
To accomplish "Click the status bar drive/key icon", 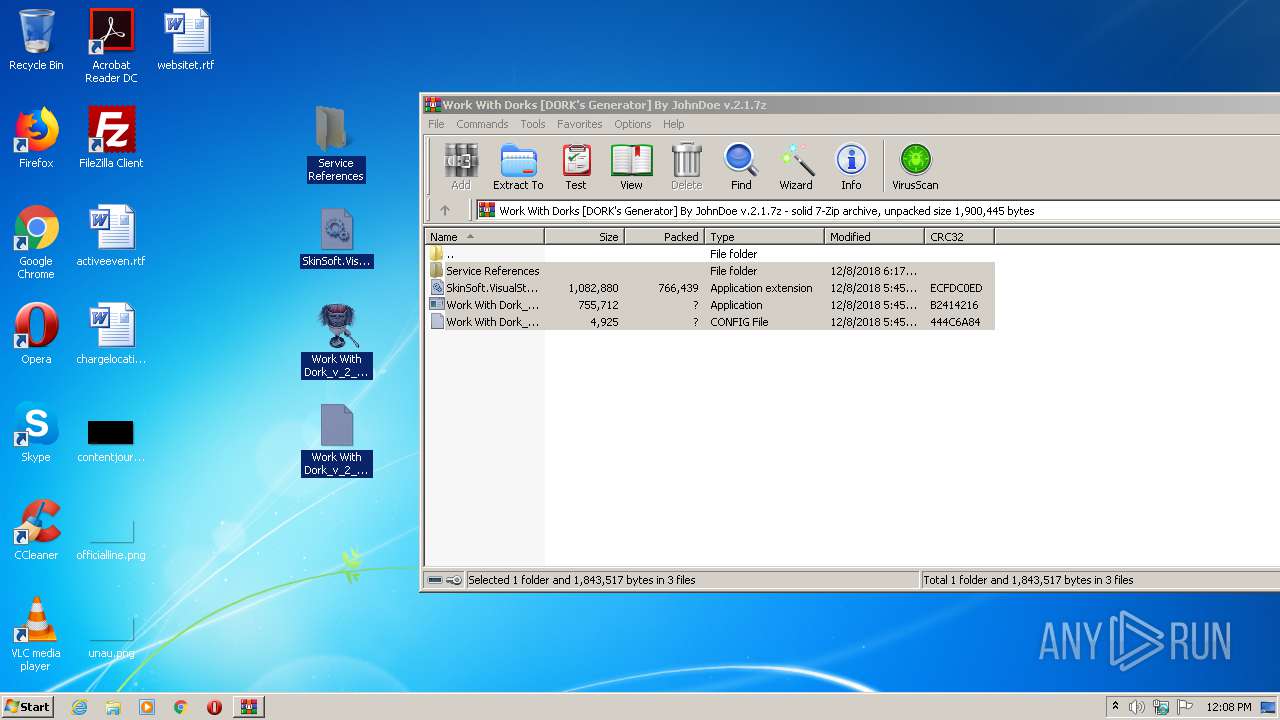I will [x=444, y=580].
